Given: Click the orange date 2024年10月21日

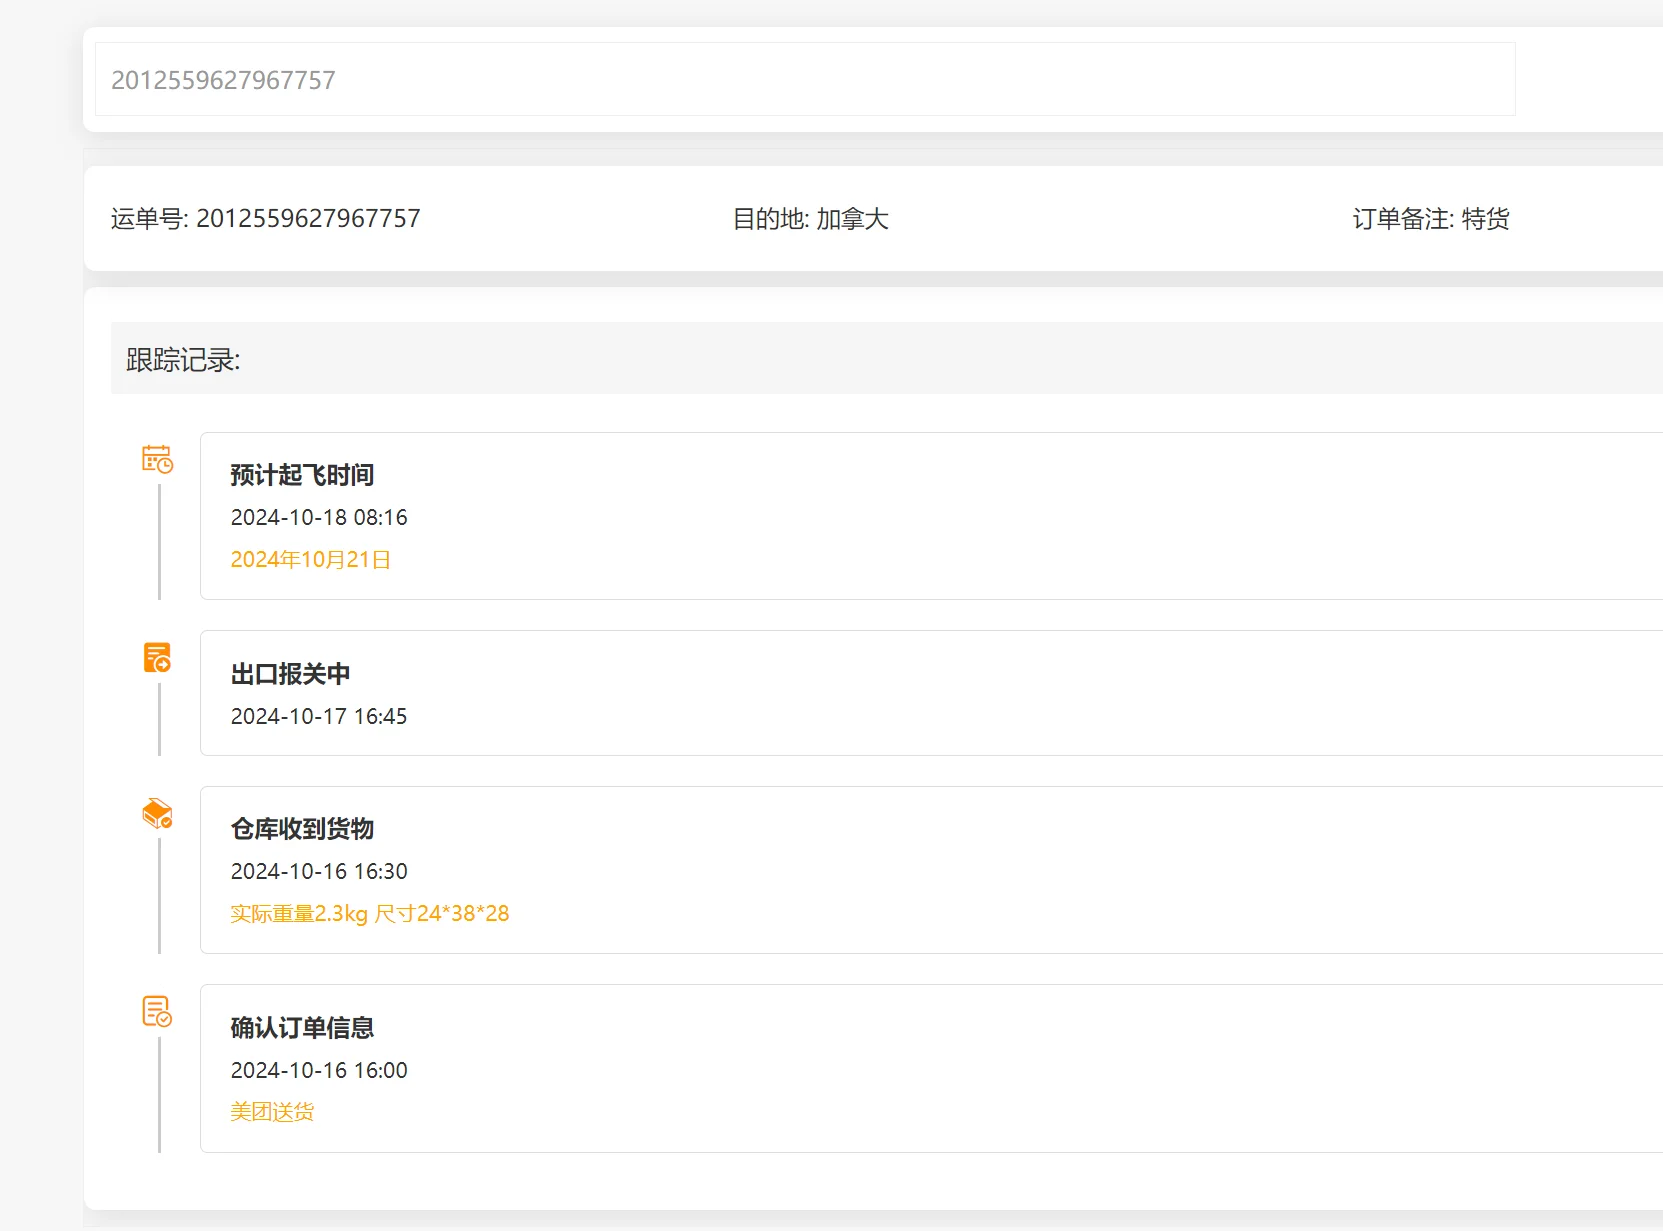Looking at the screenshot, I should coord(310,560).
